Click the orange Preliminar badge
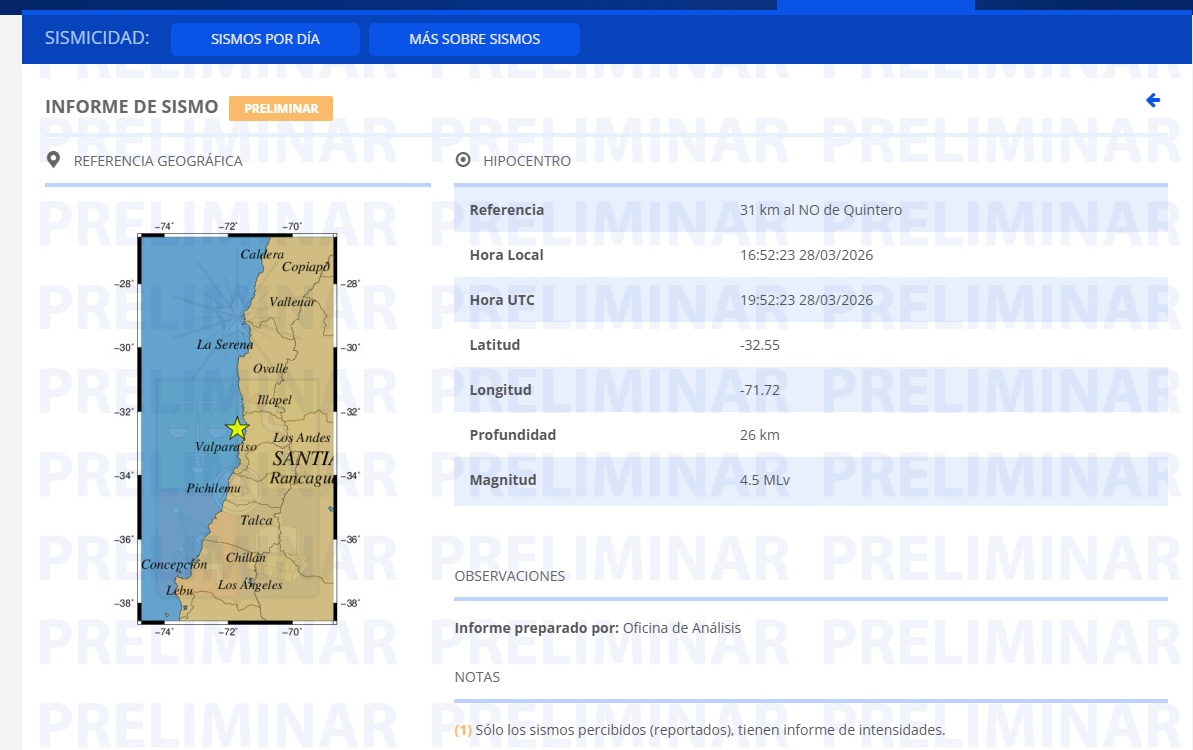 coord(281,108)
